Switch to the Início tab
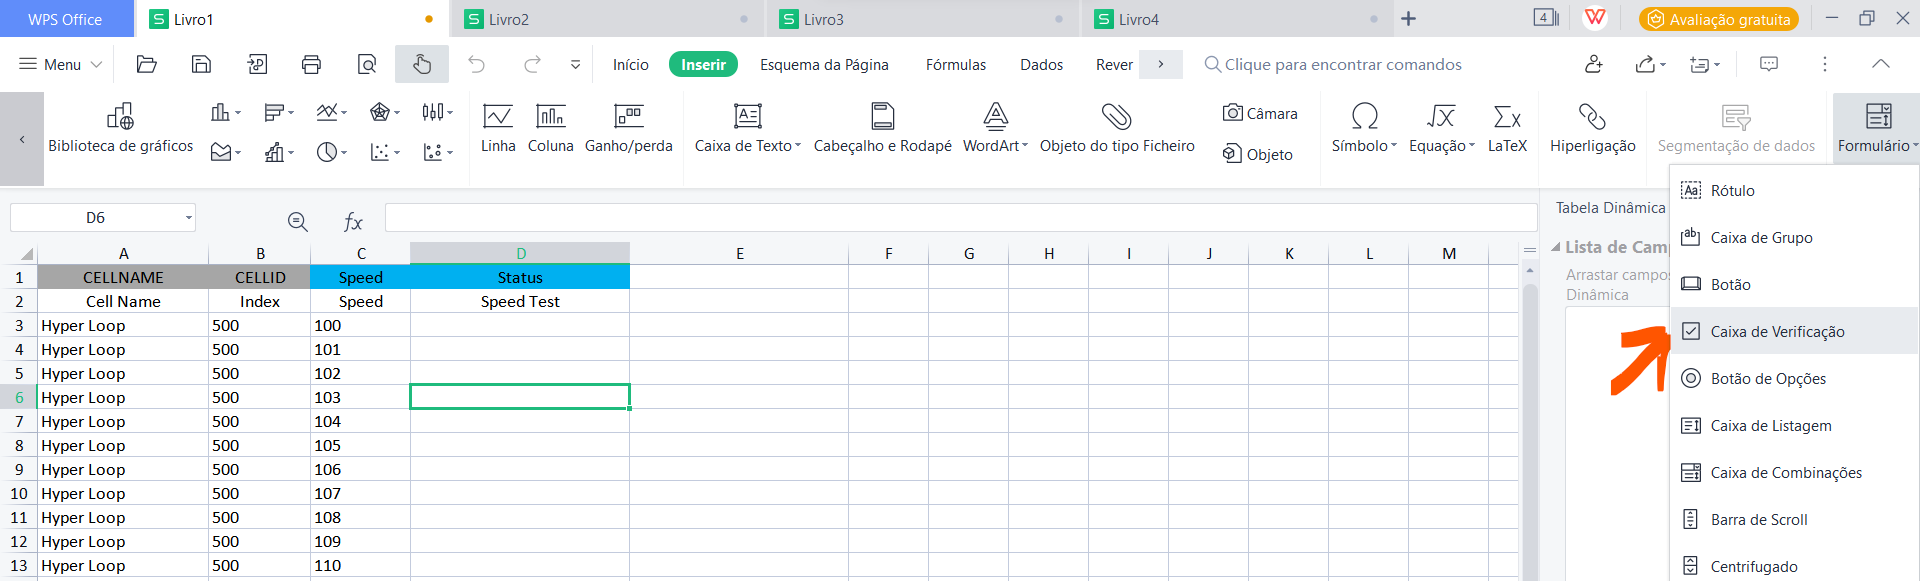 [631, 65]
